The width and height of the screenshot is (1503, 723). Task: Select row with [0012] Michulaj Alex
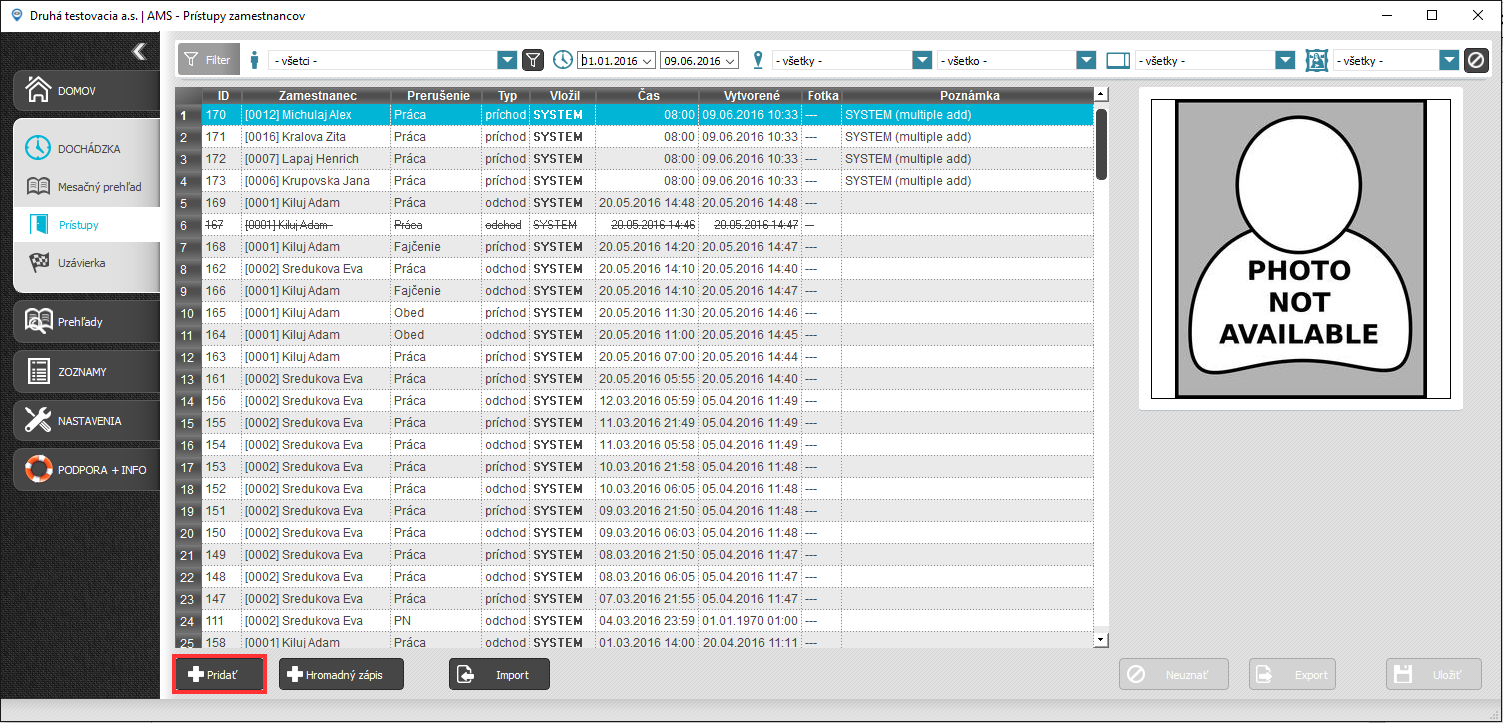(648, 115)
